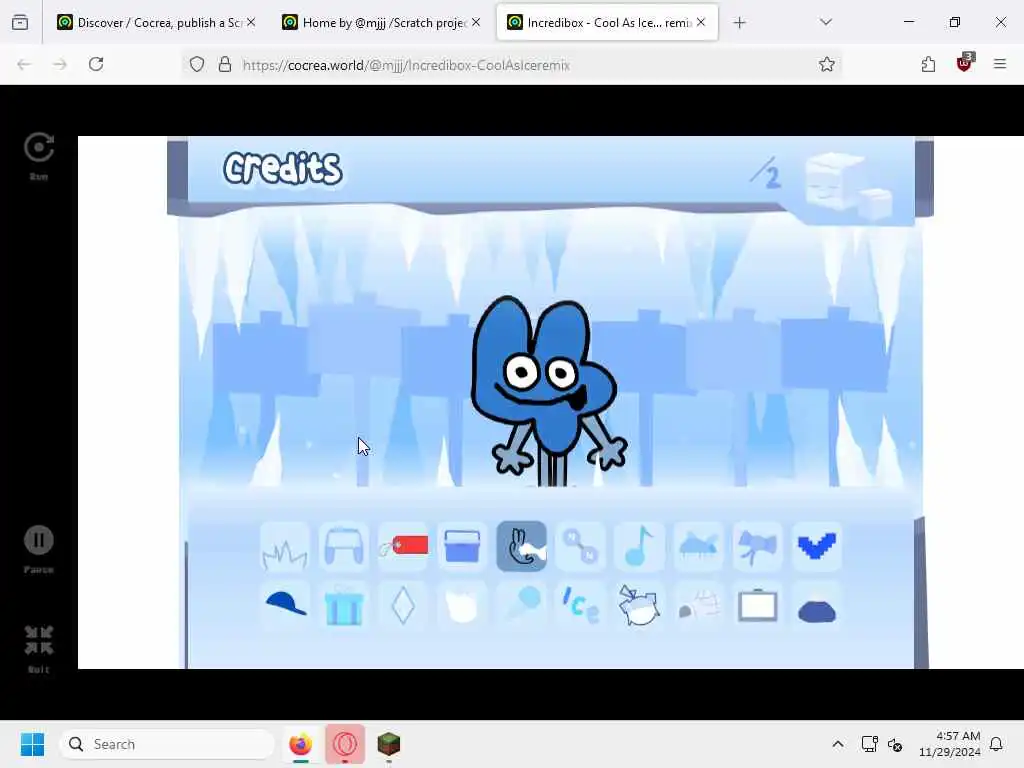This screenshot has height=768, width=1024.
Task: Select the dark blue baseball cap icon
Action: pos(285,605)
